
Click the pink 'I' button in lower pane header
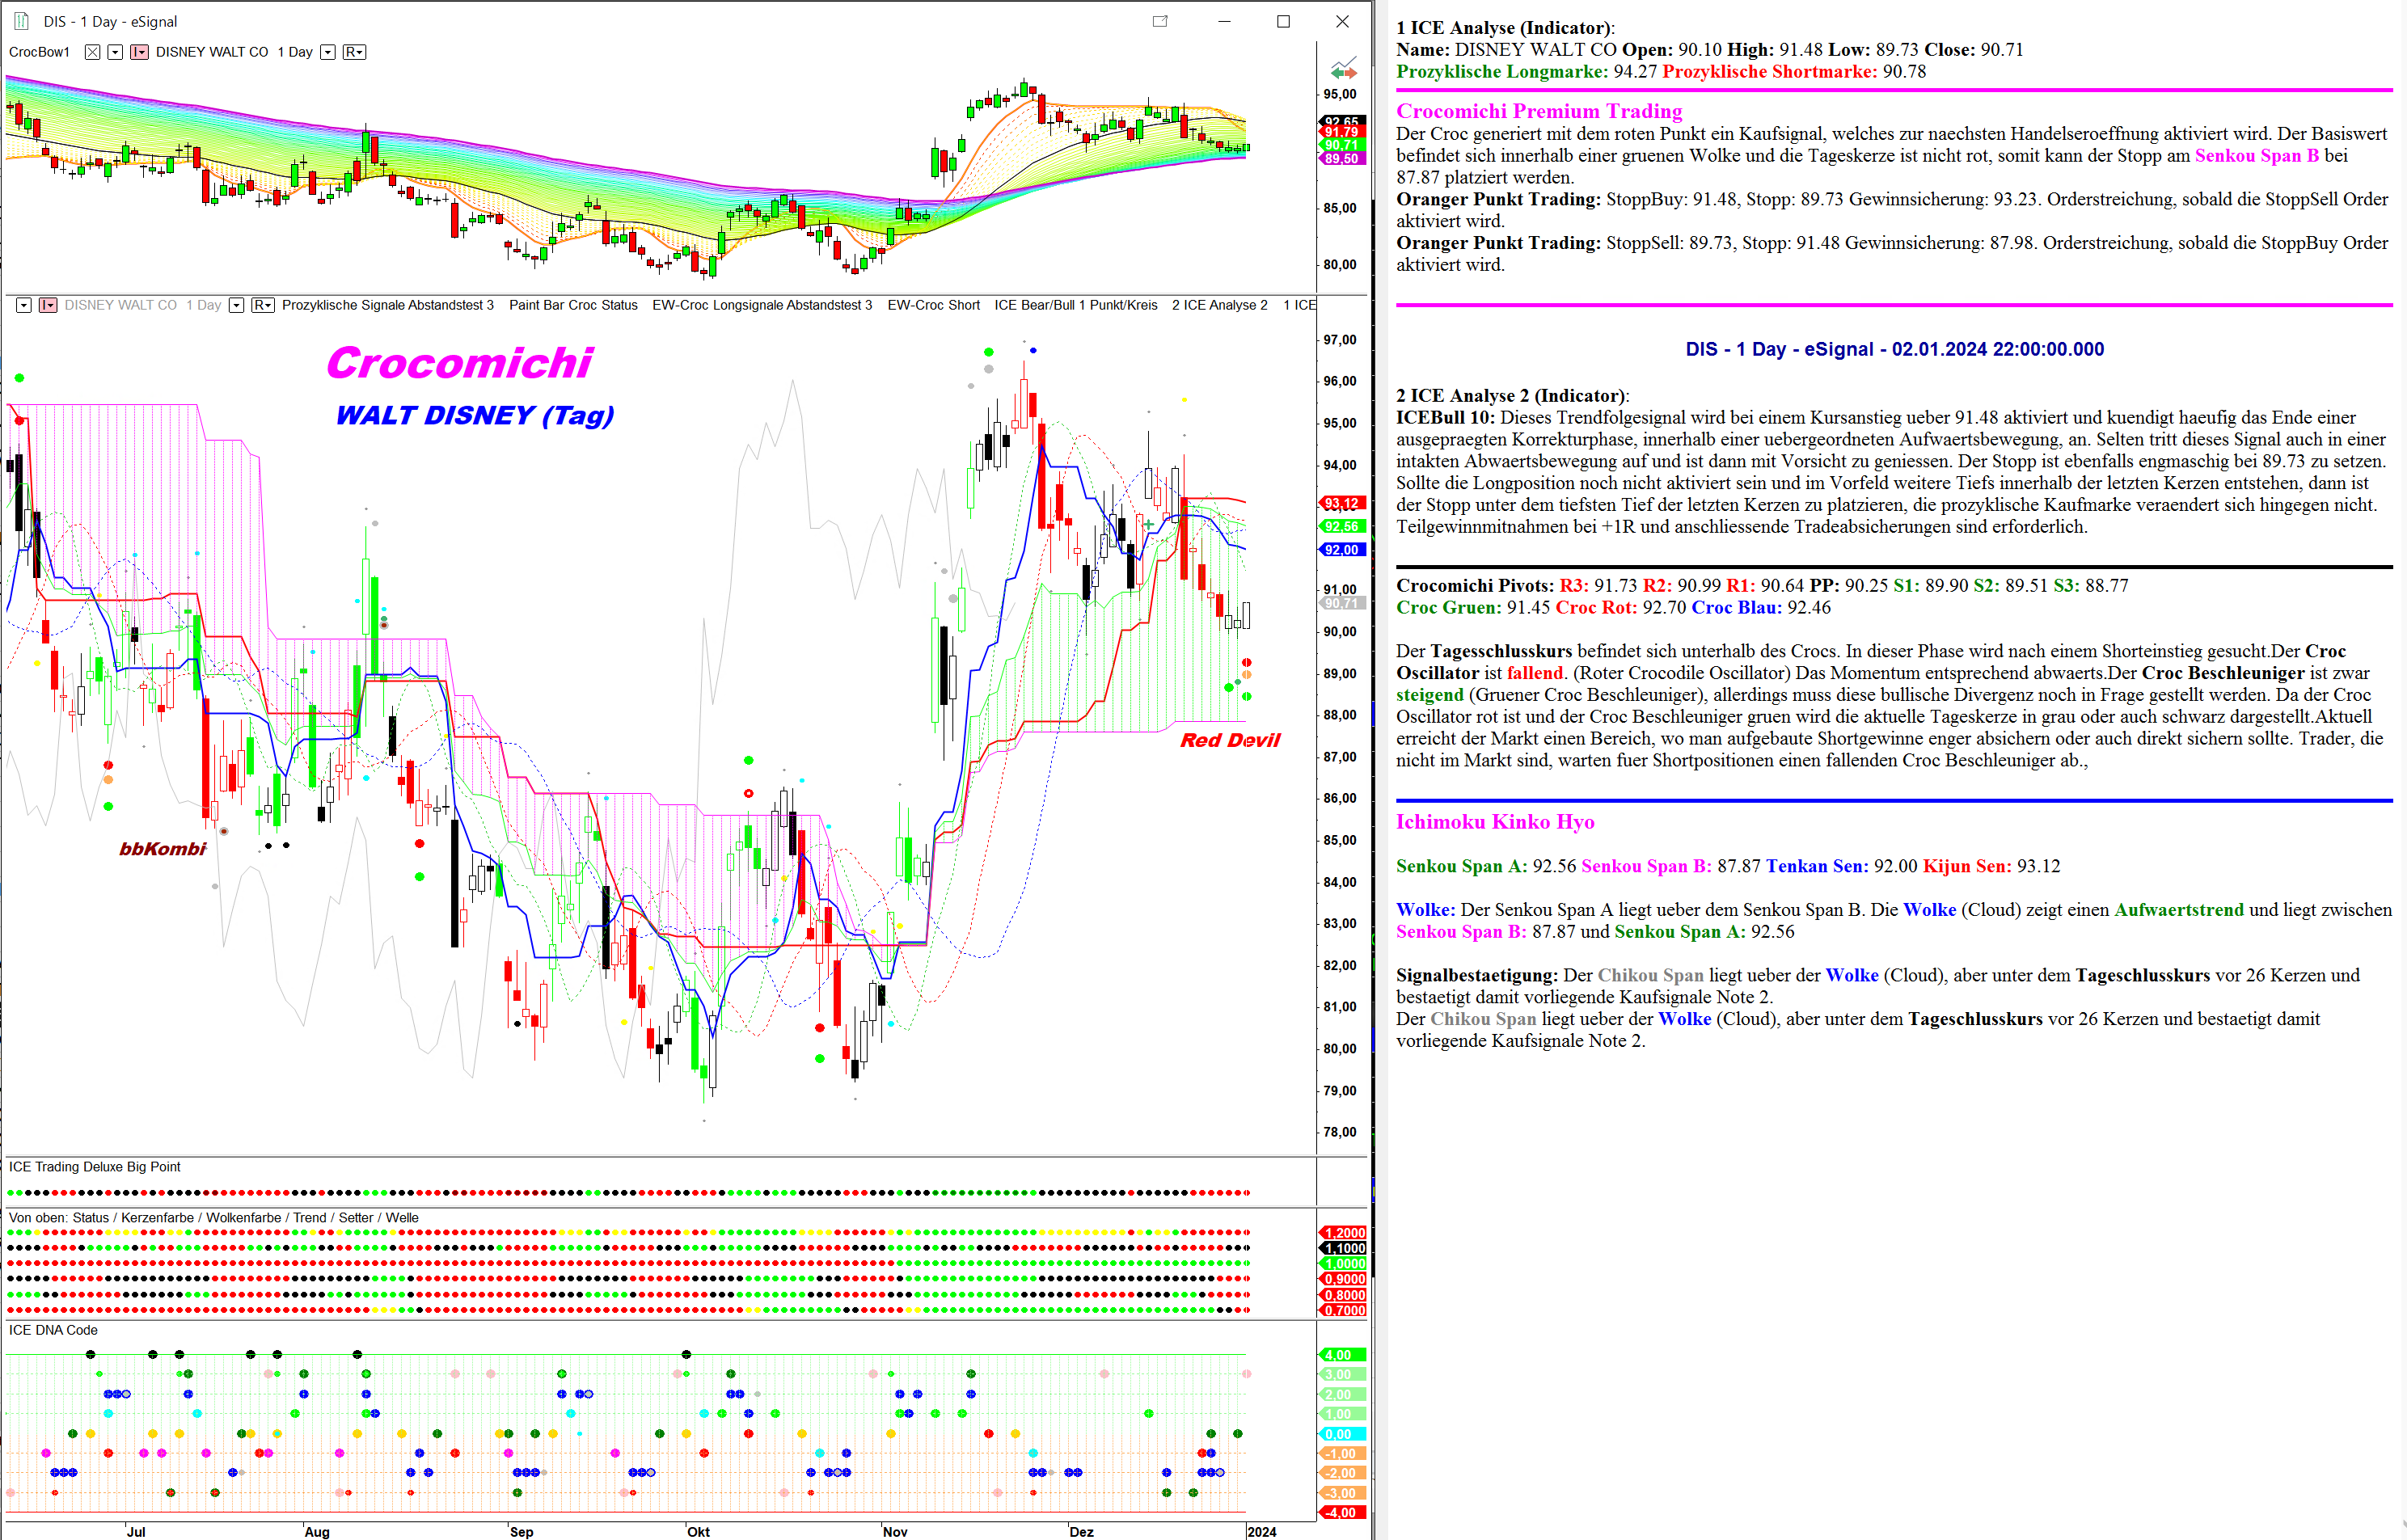click(47, 305)
